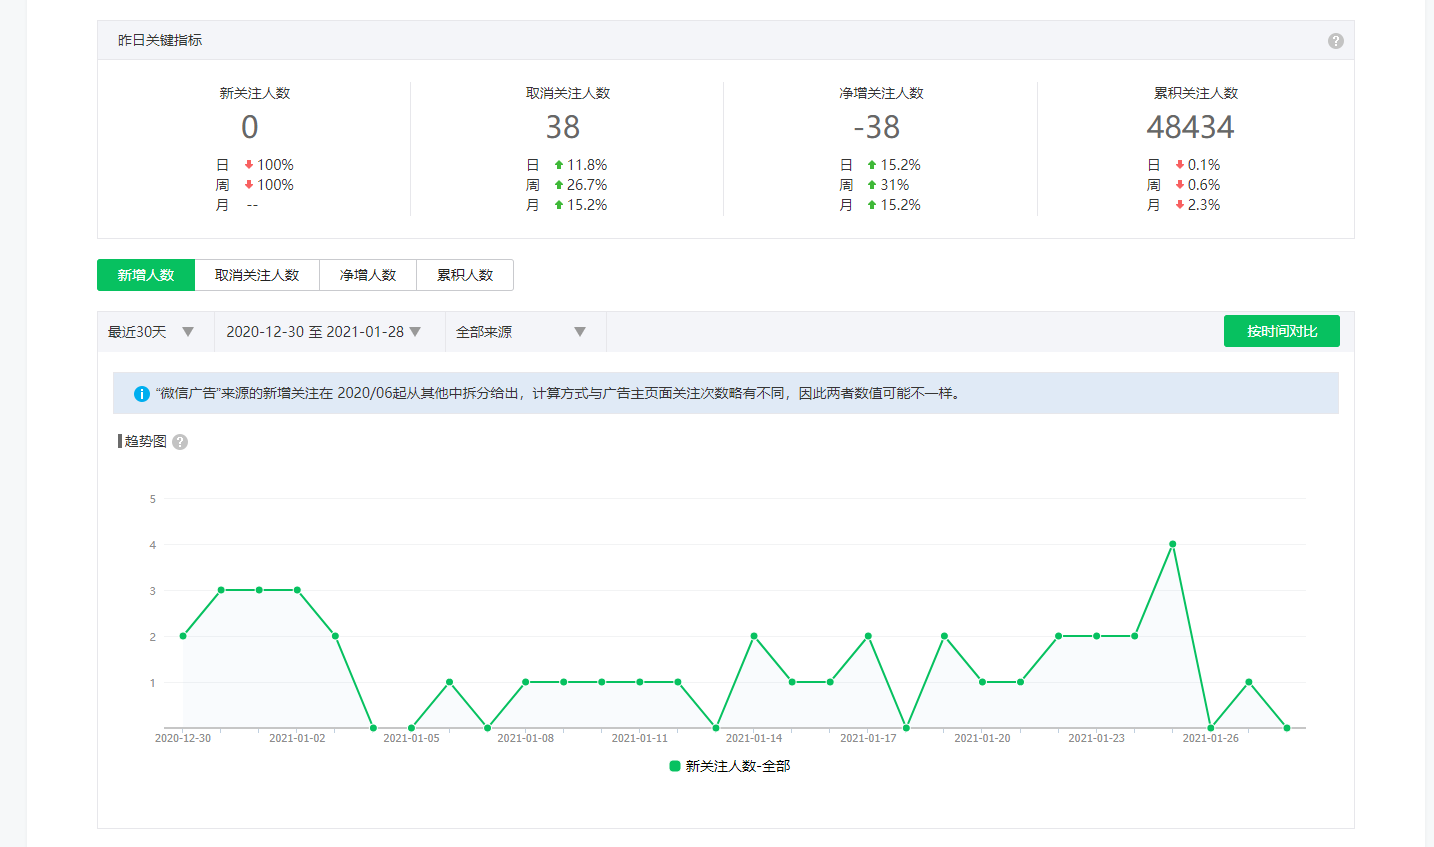The image size is (1434, 847).
Task: Click the 48434 cumulative followers value
Action: 1190,127
